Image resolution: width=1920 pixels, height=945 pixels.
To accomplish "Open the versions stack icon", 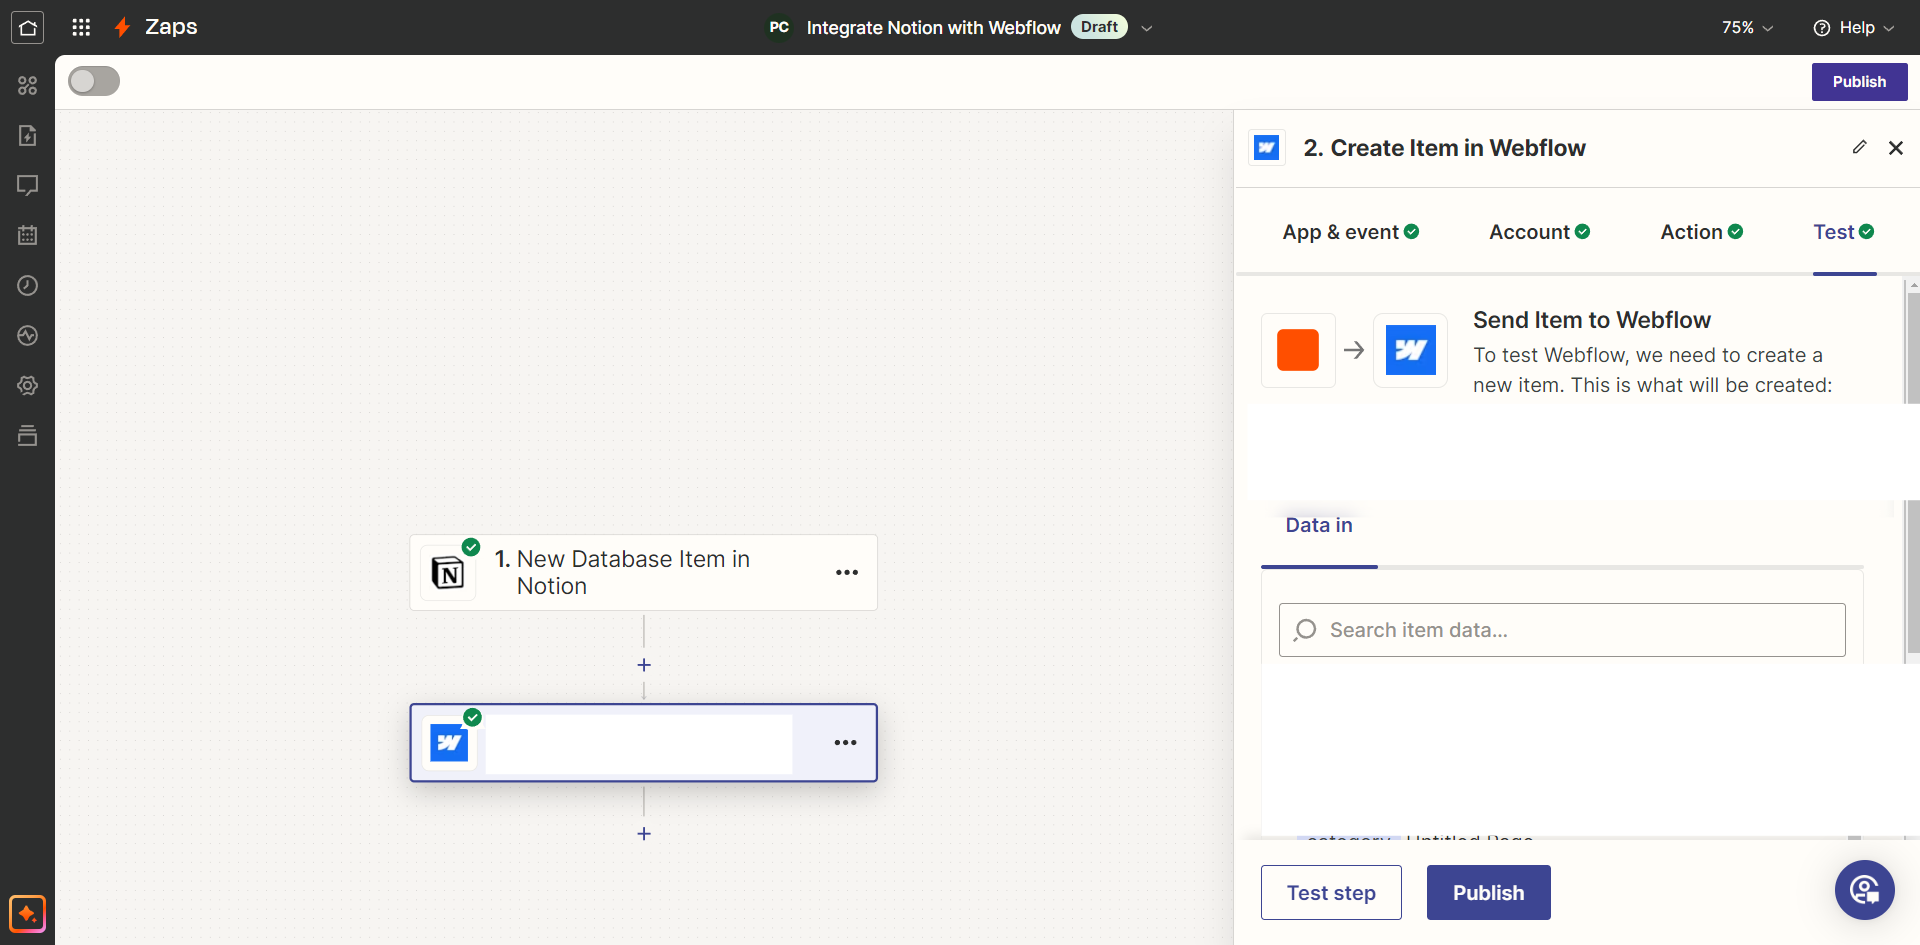I will 27,435.
